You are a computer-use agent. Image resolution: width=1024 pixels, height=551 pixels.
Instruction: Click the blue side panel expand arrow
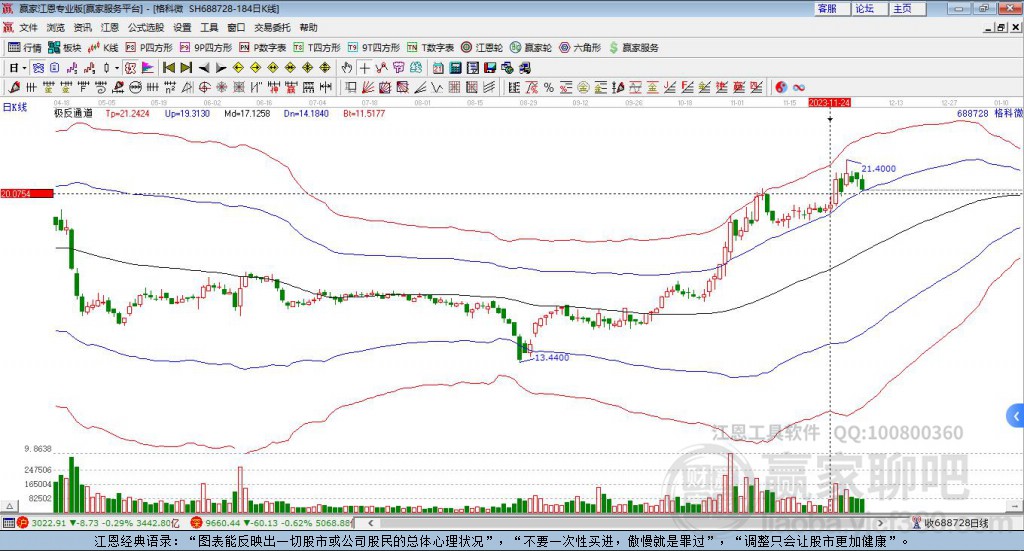point(1016,416)
